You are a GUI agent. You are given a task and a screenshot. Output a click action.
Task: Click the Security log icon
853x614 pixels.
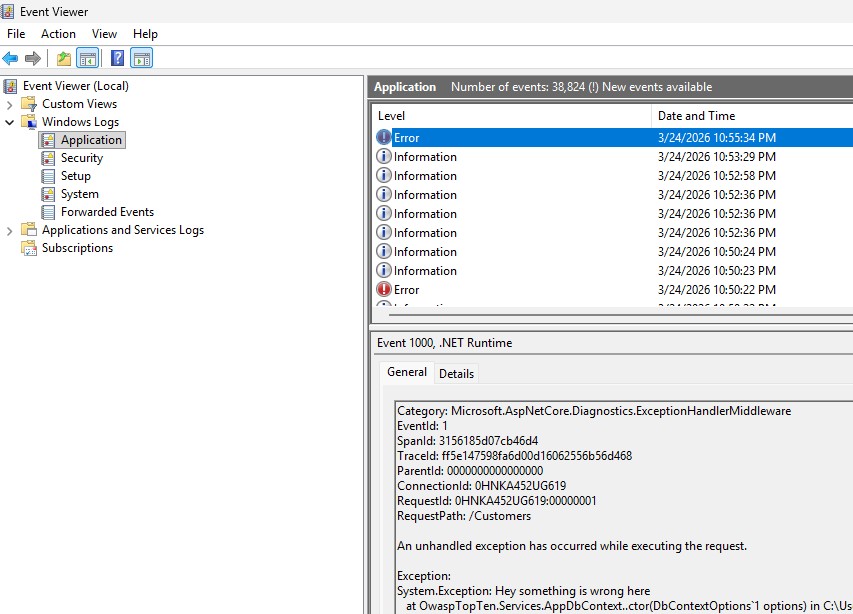coord(48,158)
